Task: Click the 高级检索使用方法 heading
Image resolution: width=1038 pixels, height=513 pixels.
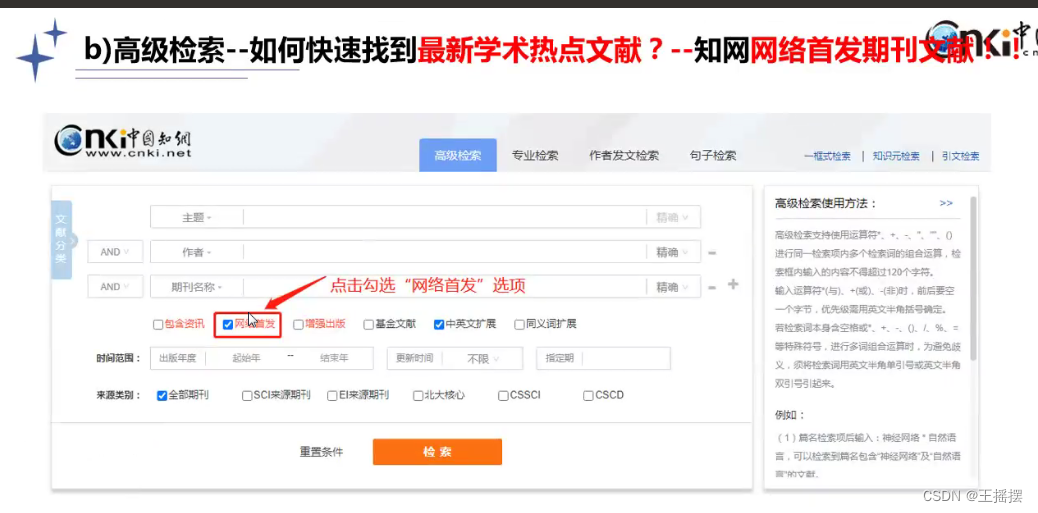Action: (826, 204)
